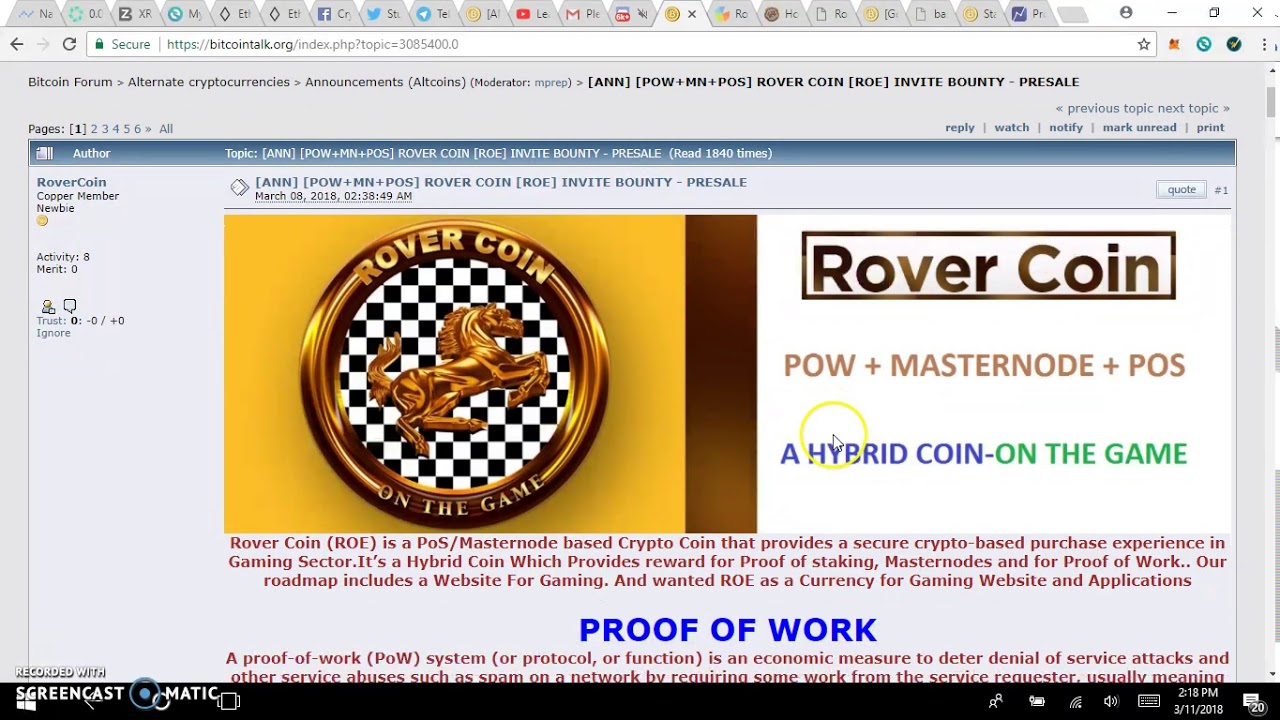
Task: View the Secure padlock site info
Action: [x=121, y=44]
